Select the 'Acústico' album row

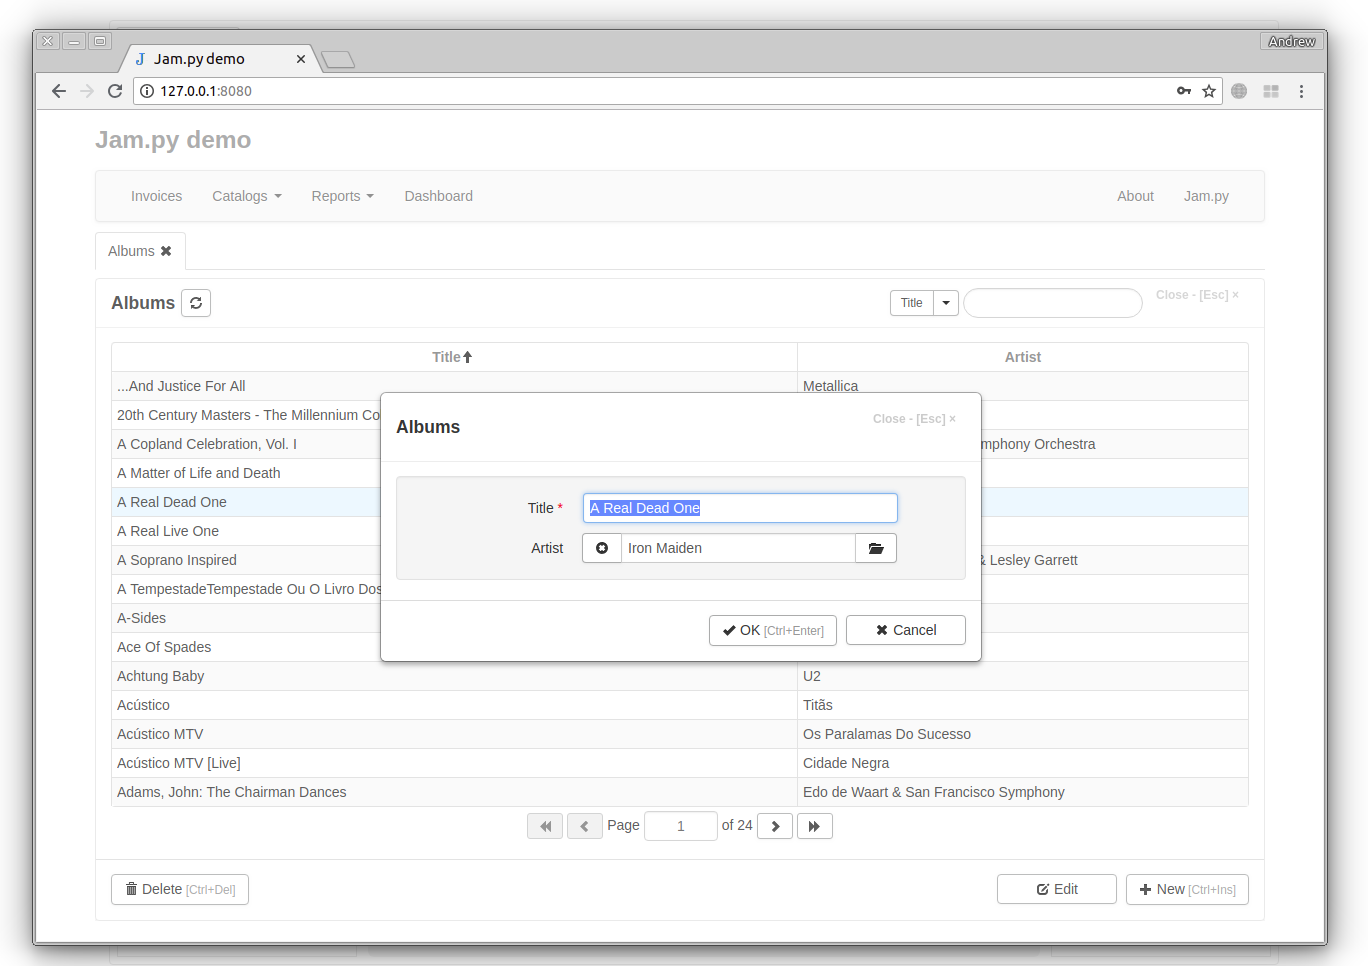click(680, 705)
